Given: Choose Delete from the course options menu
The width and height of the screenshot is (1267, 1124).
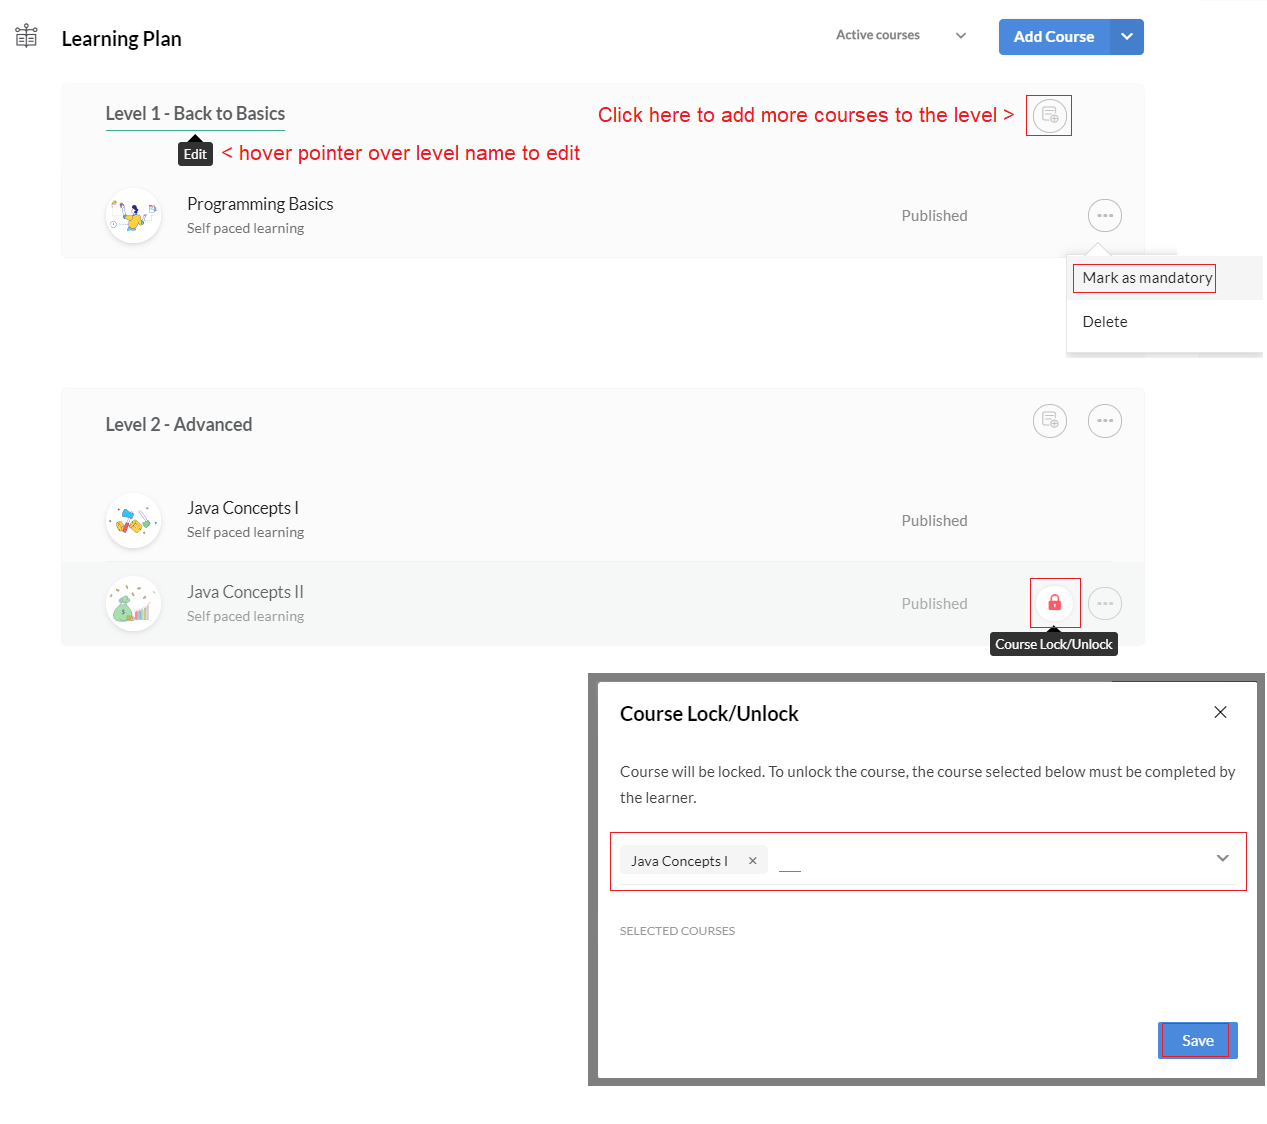Looking at the screenshot, I should [1105, 322].
